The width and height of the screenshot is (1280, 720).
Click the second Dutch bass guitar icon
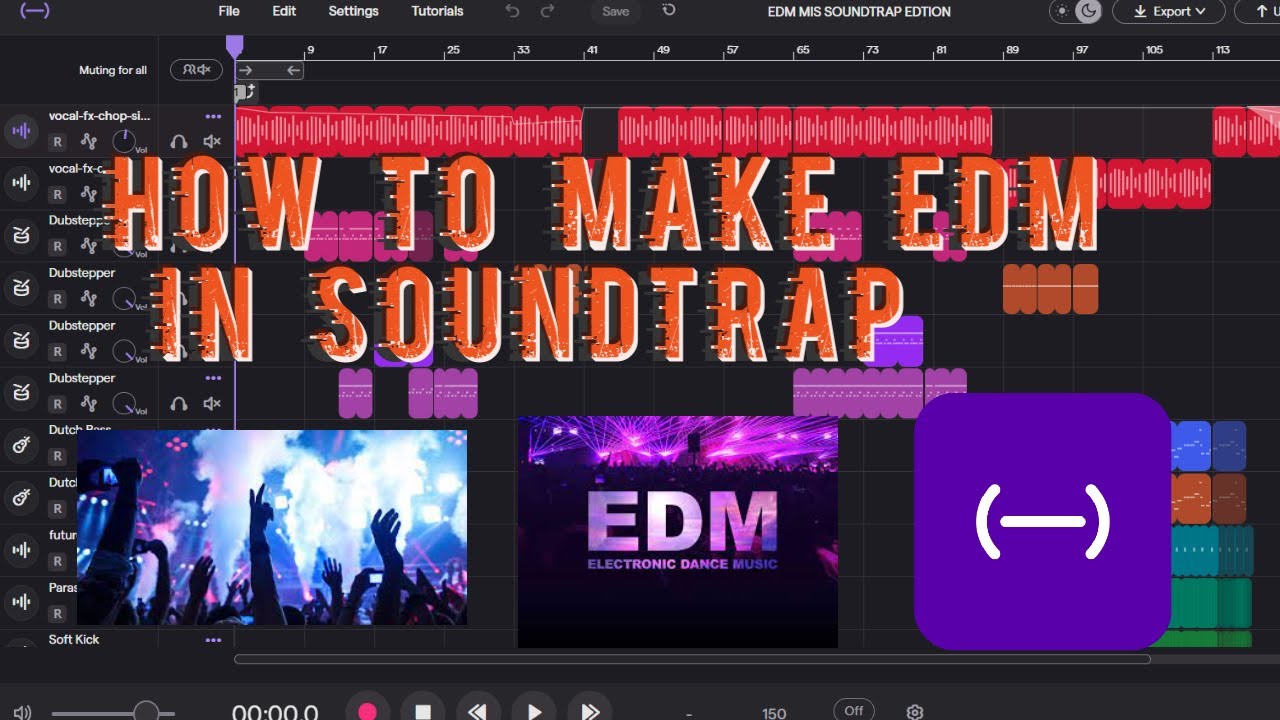click(x=20, y=498)
